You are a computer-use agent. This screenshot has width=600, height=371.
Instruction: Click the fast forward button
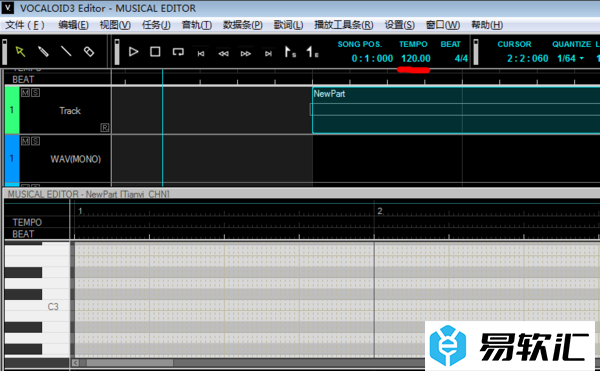[x=246, y=54]
